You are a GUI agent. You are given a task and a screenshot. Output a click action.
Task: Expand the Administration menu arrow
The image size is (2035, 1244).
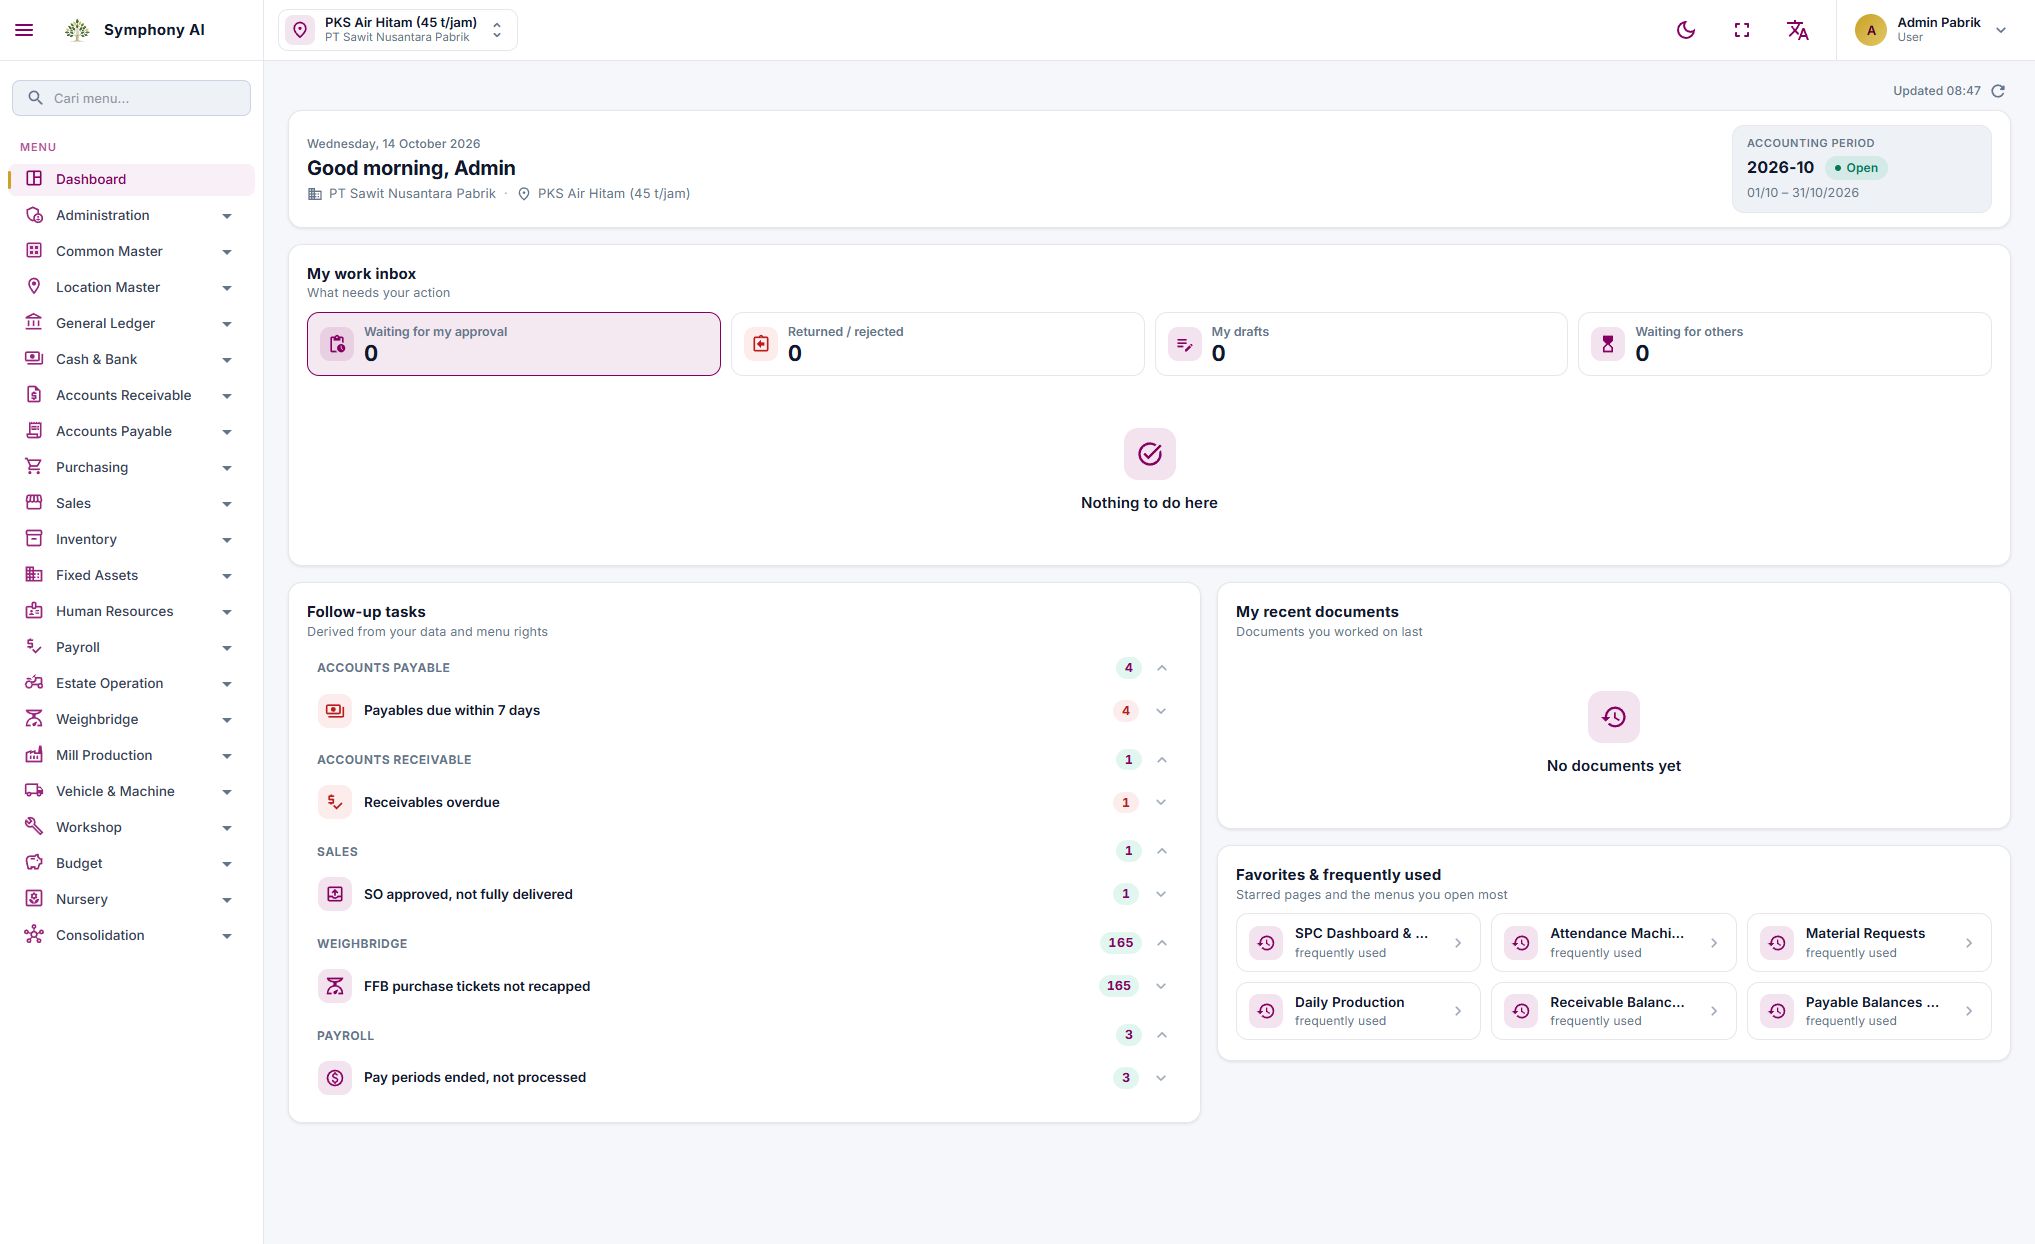227,216
